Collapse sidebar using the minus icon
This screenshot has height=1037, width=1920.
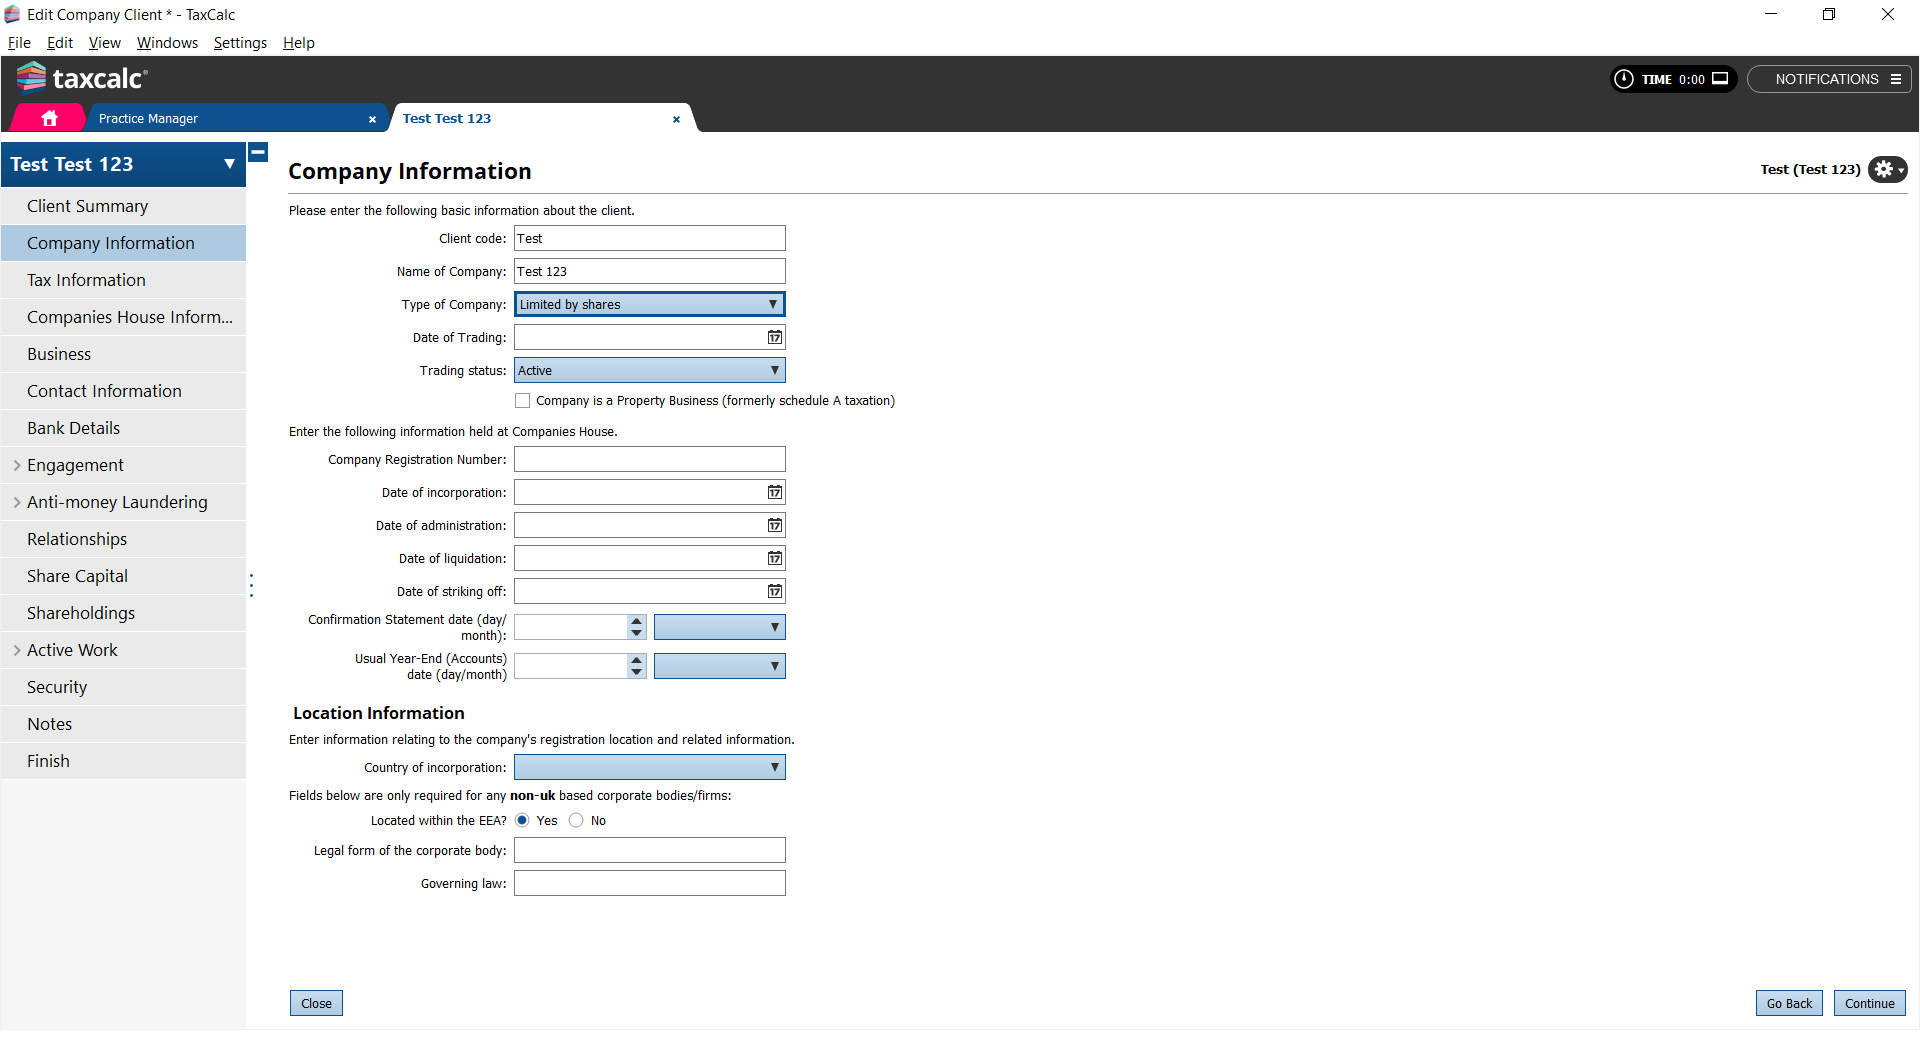click(x=258, y=153)
